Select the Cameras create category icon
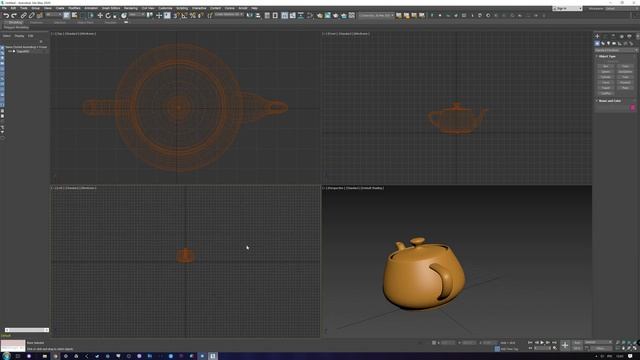This screenshot has height=360, width=640. click(x=614, y=43)
